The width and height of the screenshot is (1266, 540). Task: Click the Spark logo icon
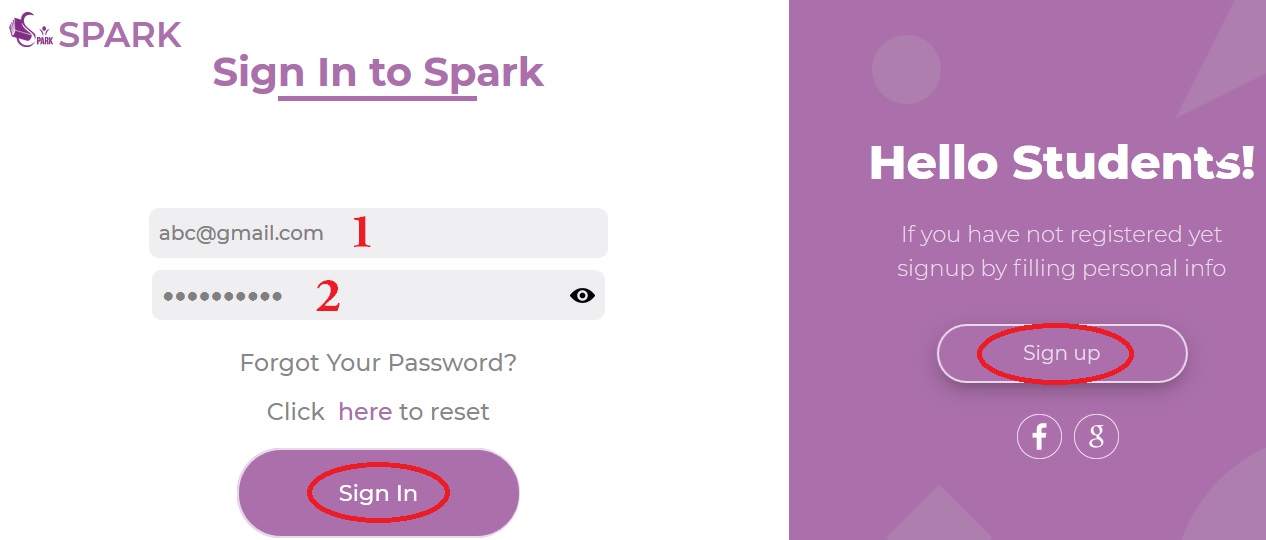click(31, 30)
